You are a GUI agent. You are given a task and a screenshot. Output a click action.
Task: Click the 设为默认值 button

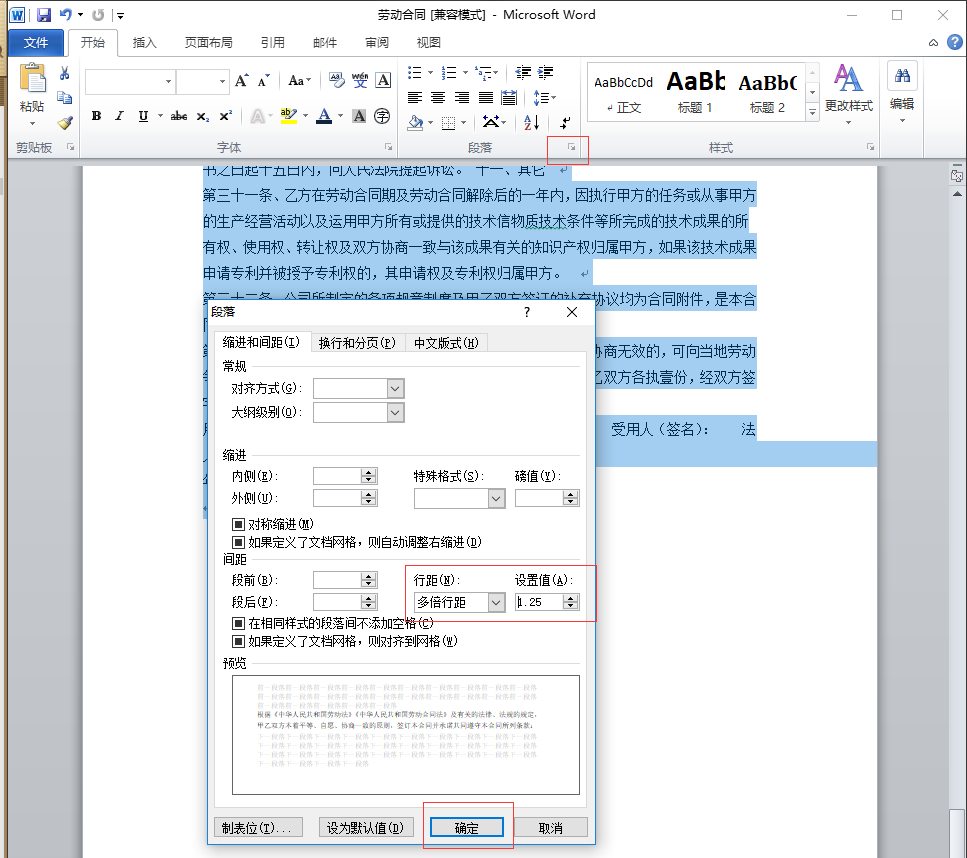(365, 828)
